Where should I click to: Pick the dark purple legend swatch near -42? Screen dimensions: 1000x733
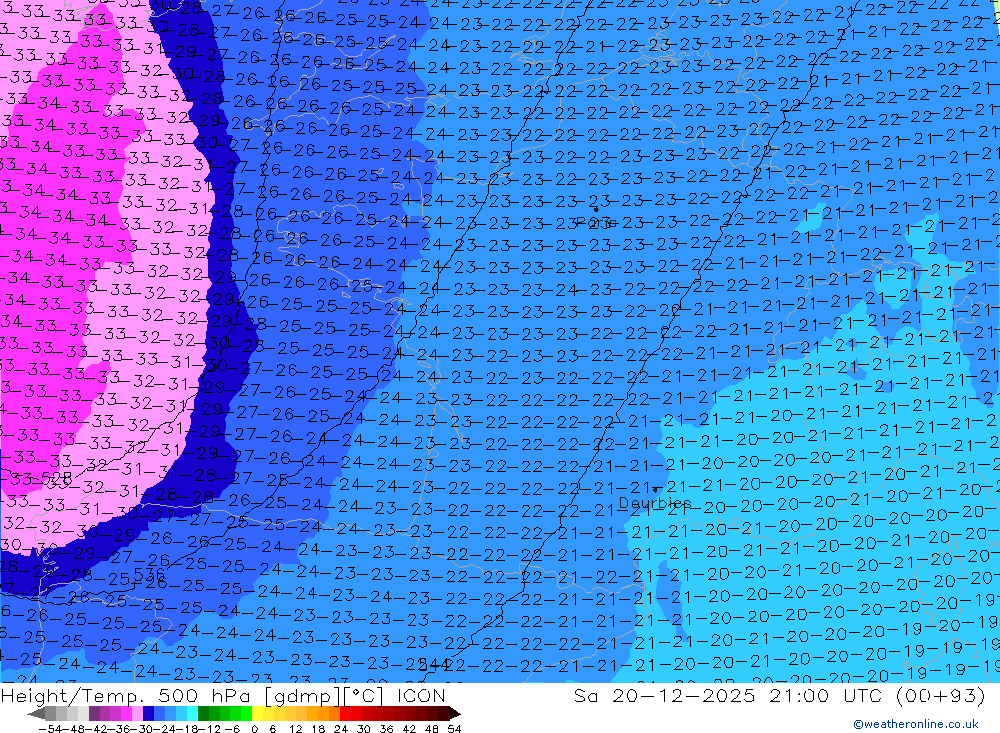coord(94,714)
